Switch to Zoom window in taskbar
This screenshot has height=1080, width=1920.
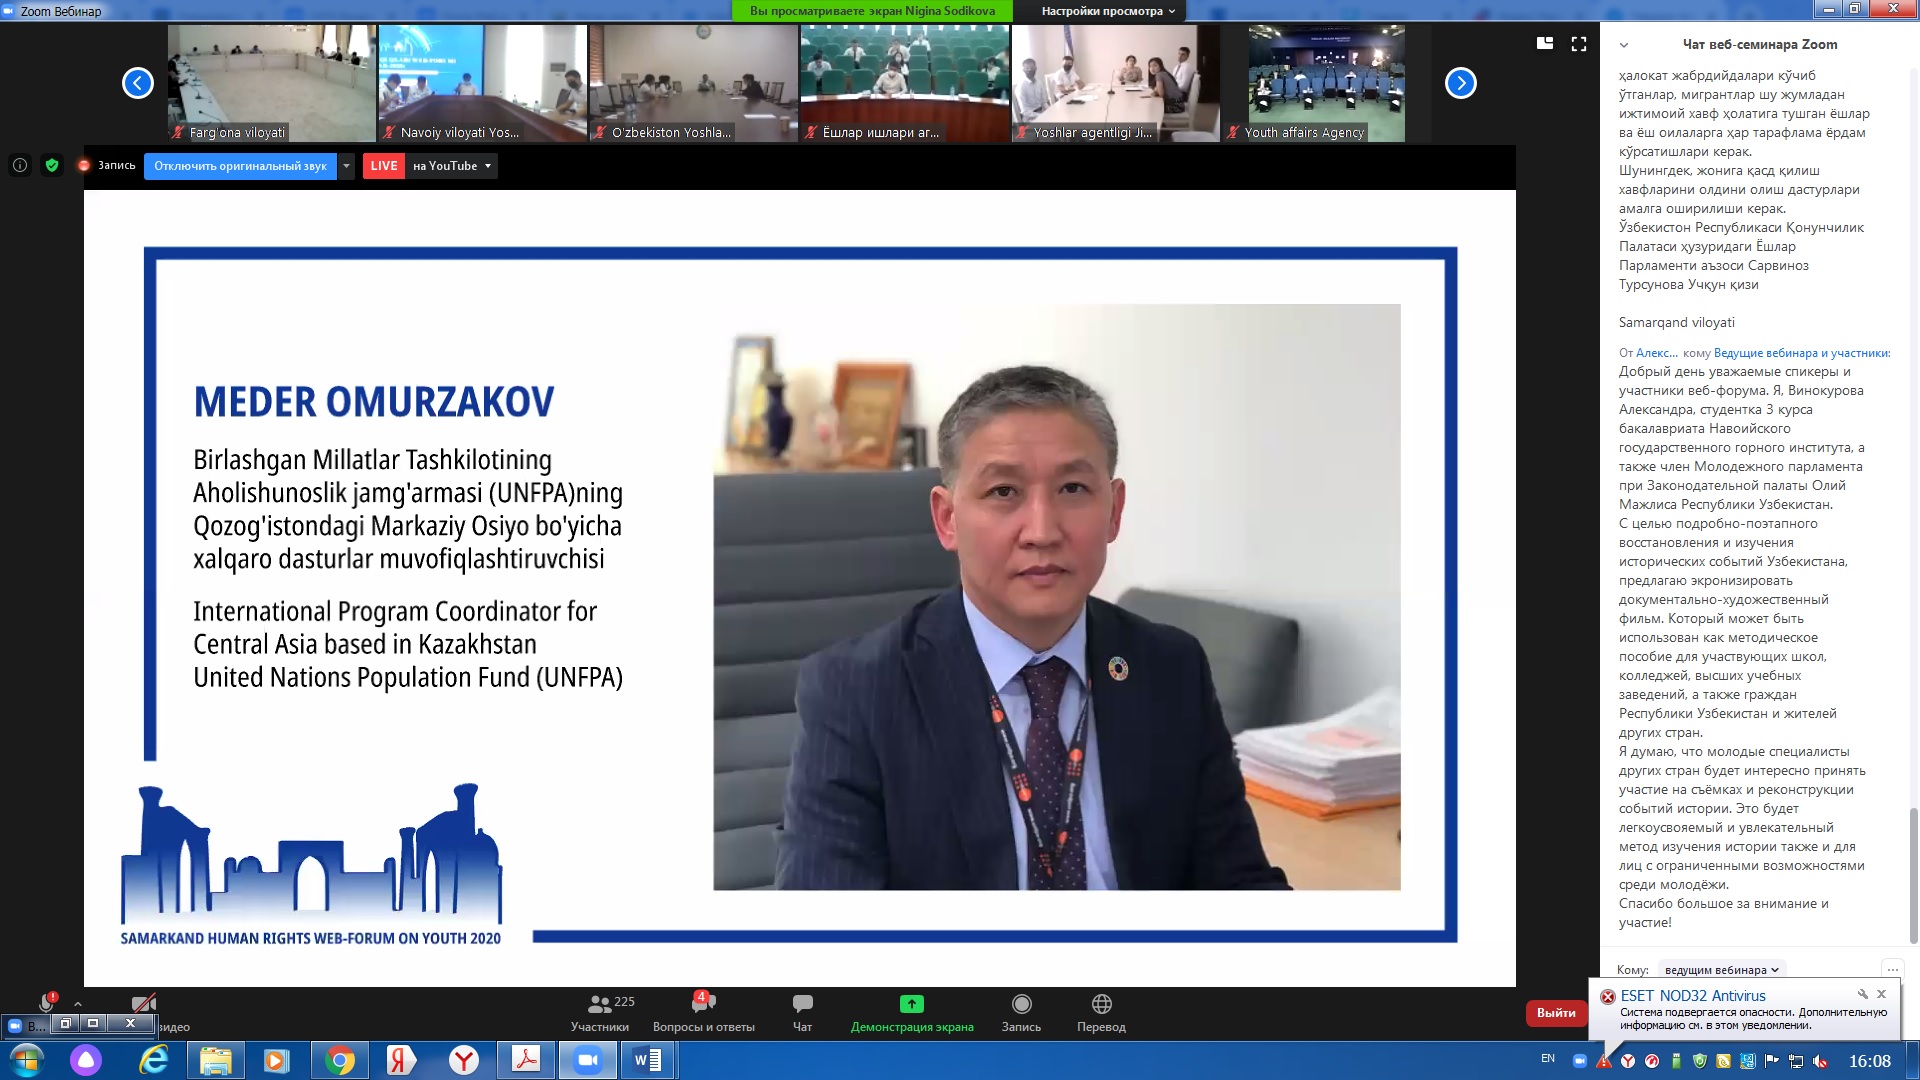click(588, 1060)
